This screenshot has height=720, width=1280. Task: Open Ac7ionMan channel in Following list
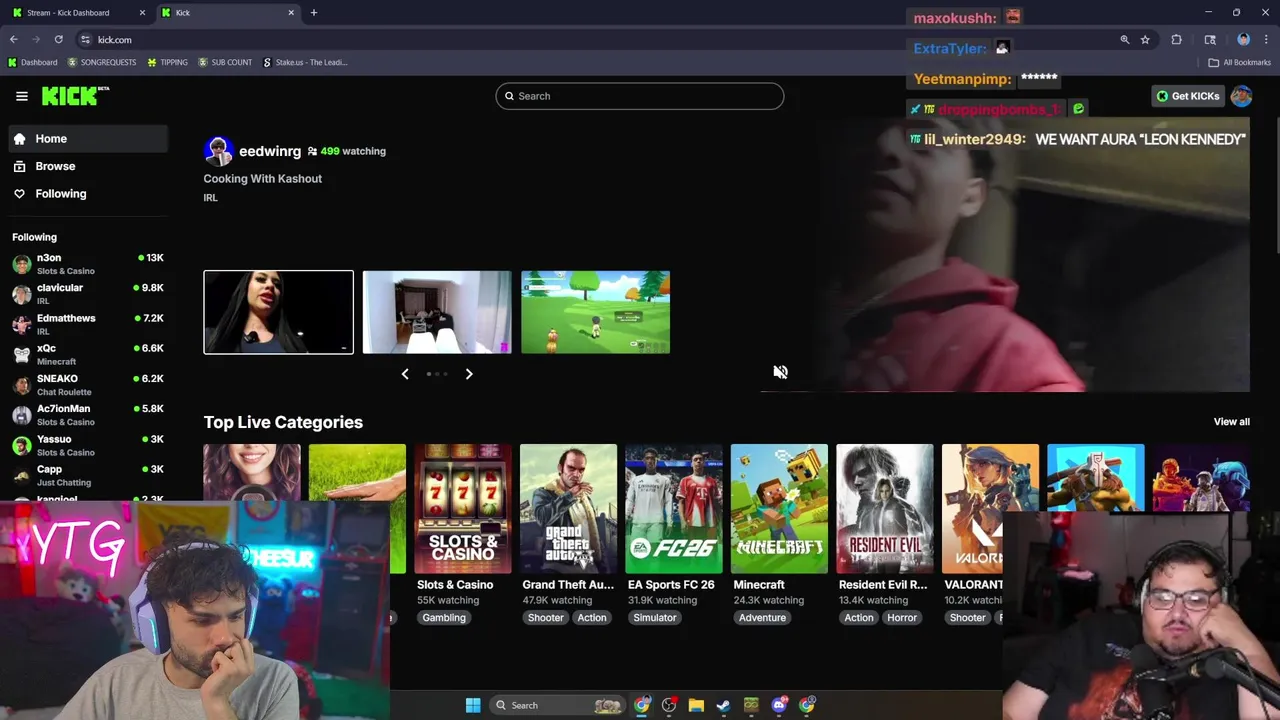88,415
